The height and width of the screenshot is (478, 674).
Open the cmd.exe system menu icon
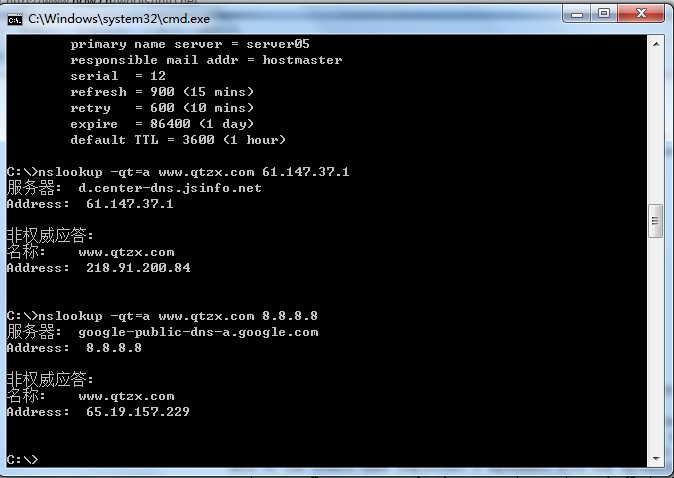click(15, 15)
